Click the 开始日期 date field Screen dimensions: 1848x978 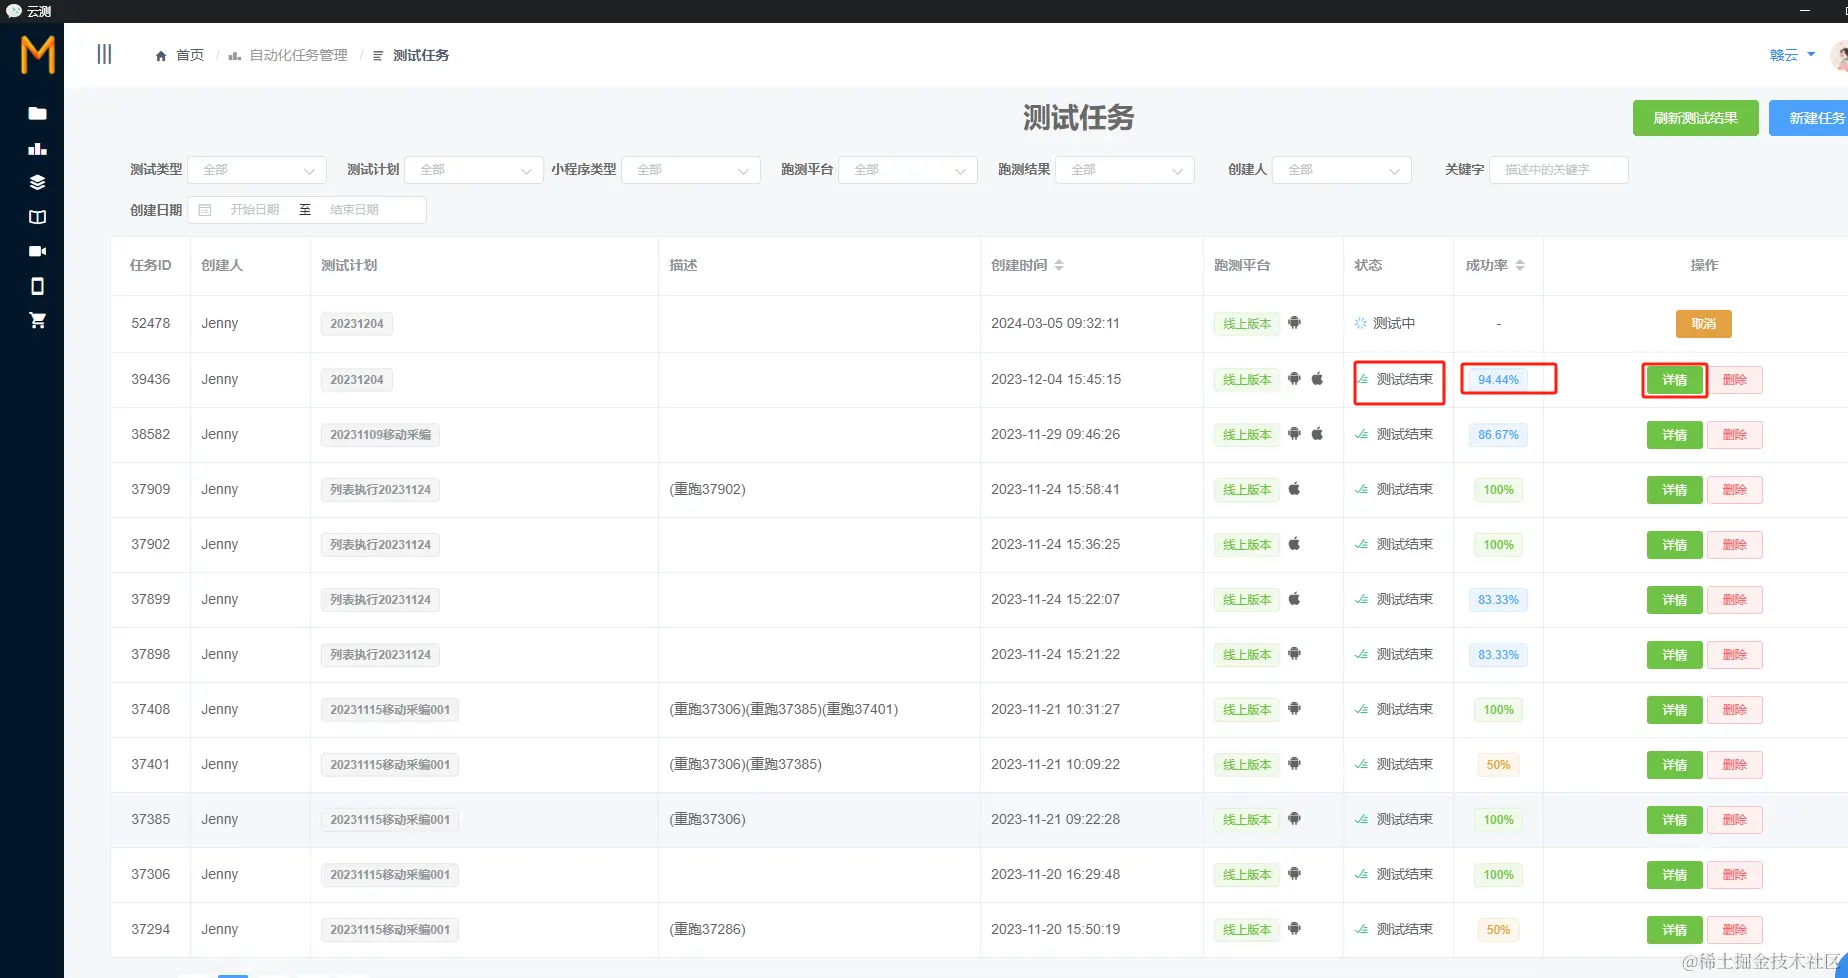tap(255, 210)
